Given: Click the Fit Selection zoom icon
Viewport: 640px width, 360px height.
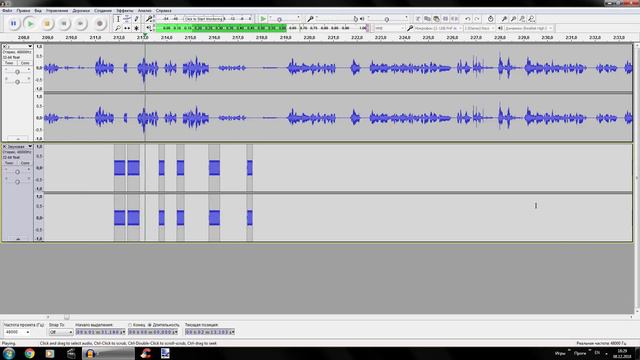Looking at the screenshot, I should pyautogui.click(x=522, y=19).
